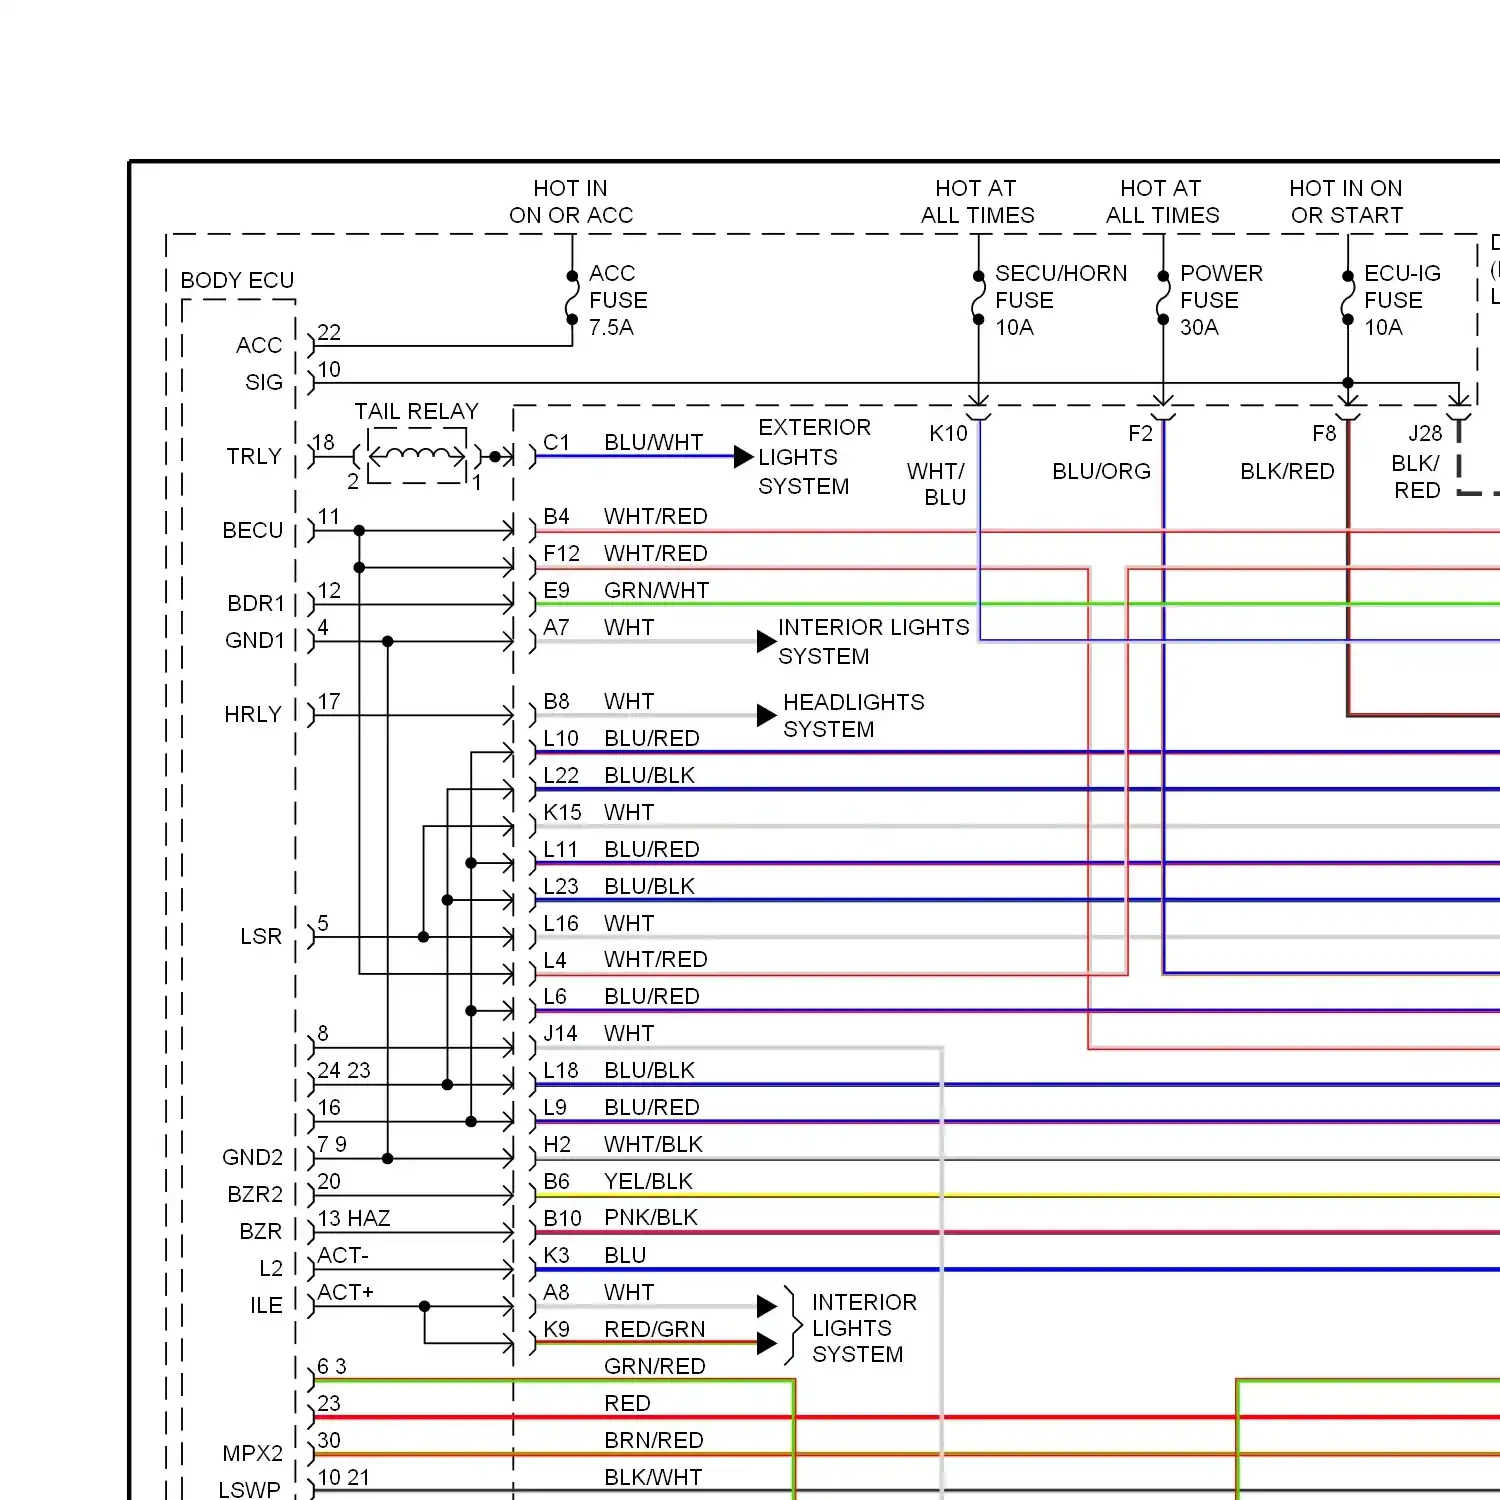The height and width of the screenshot is (1500, 1500).
Task: Click the ACC FUSE 7.5A text
Action: coord(618,300)
